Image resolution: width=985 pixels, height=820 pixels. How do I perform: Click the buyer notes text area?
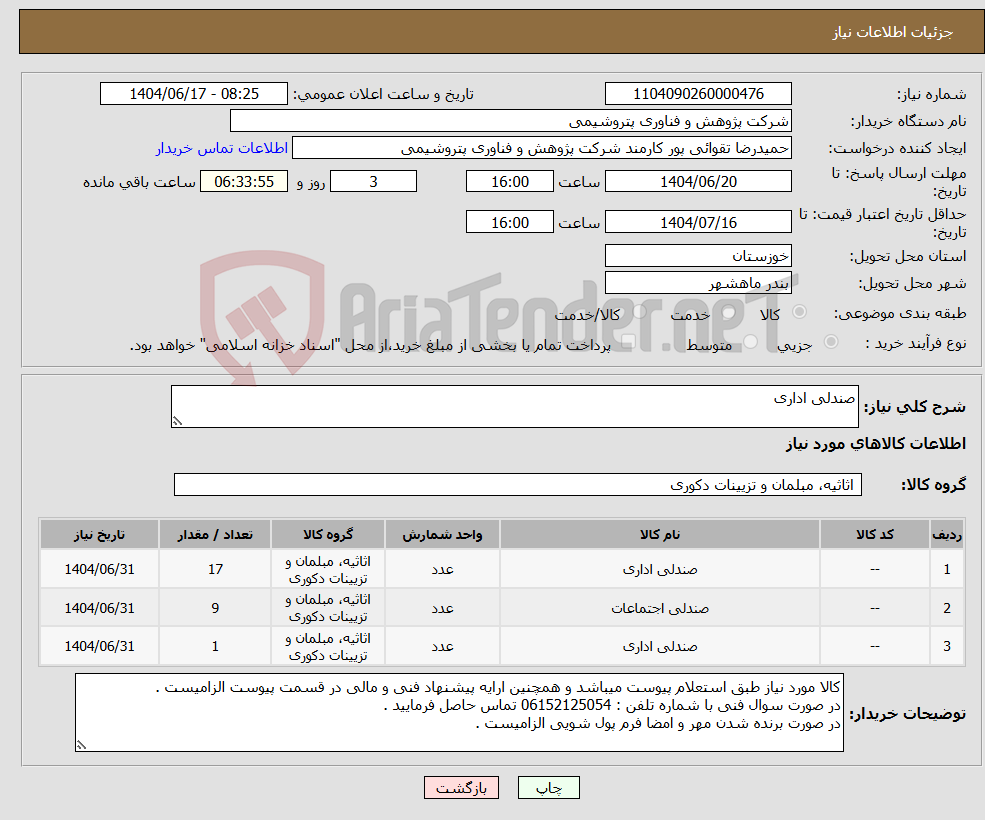(459, 713)
